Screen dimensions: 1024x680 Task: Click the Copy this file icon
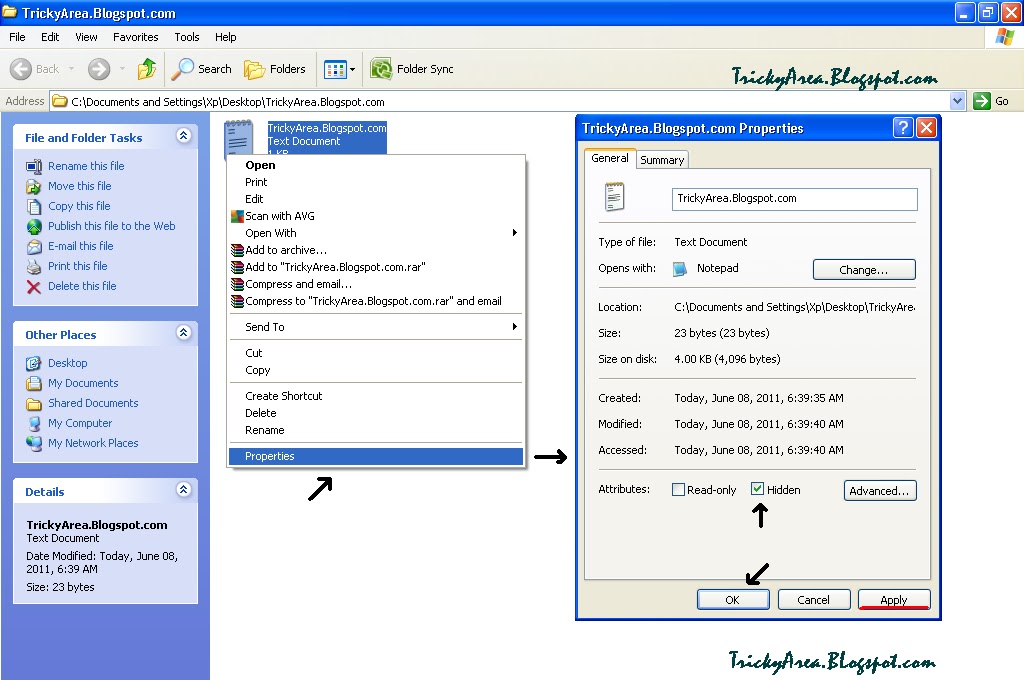(x=34, y=206)
